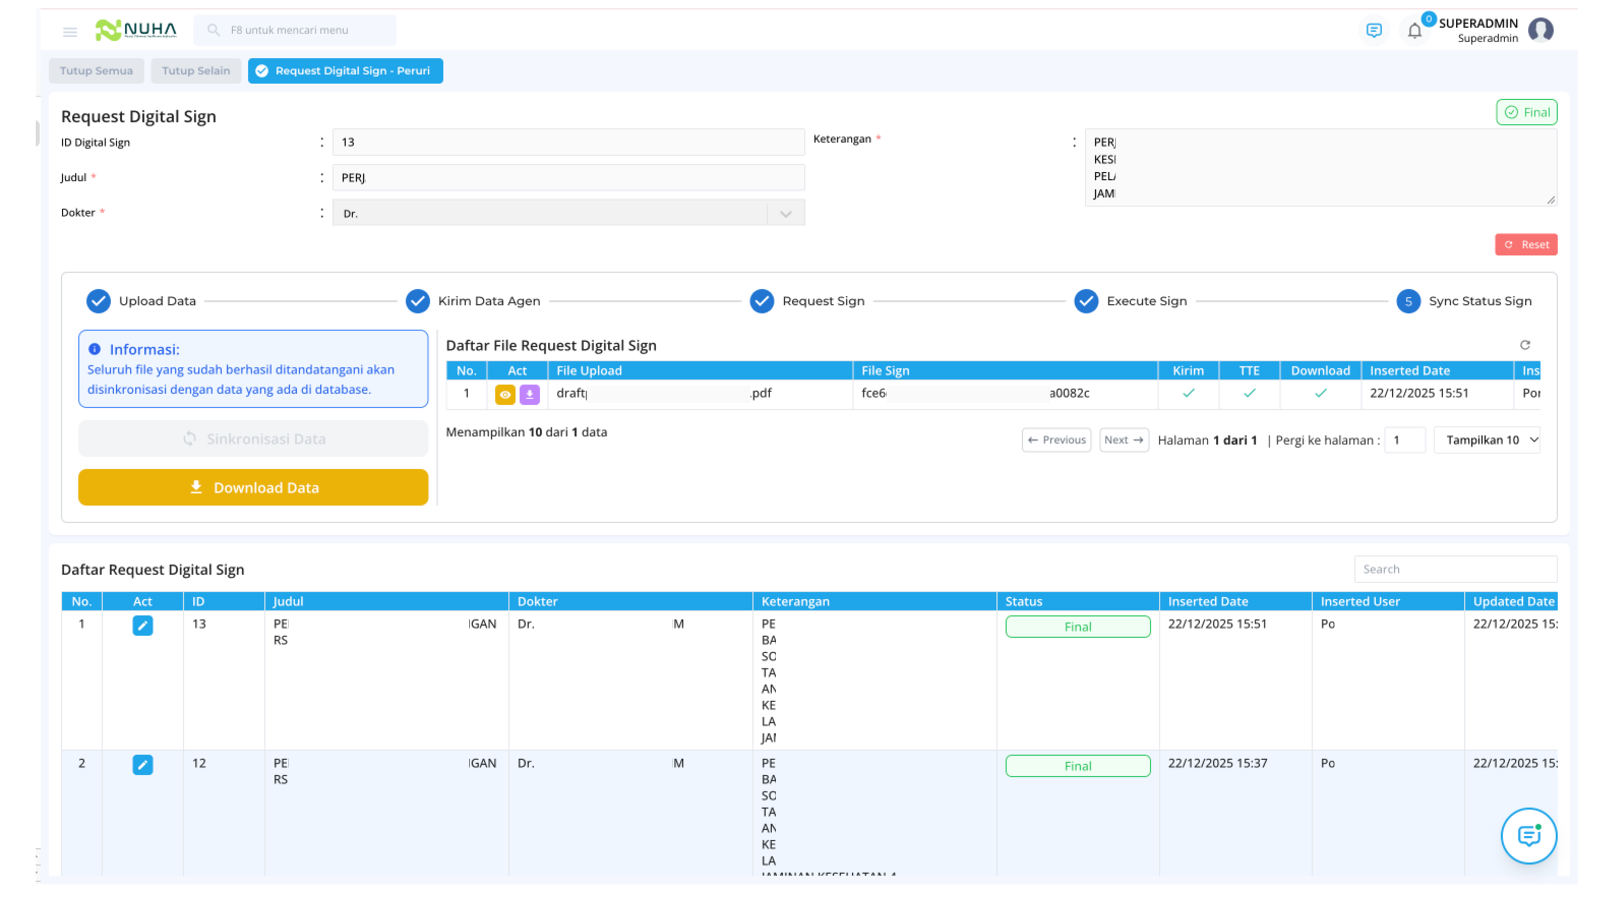Download file with purple download icon
This screenshot has height=900, width=1600.
pos(530,395)
